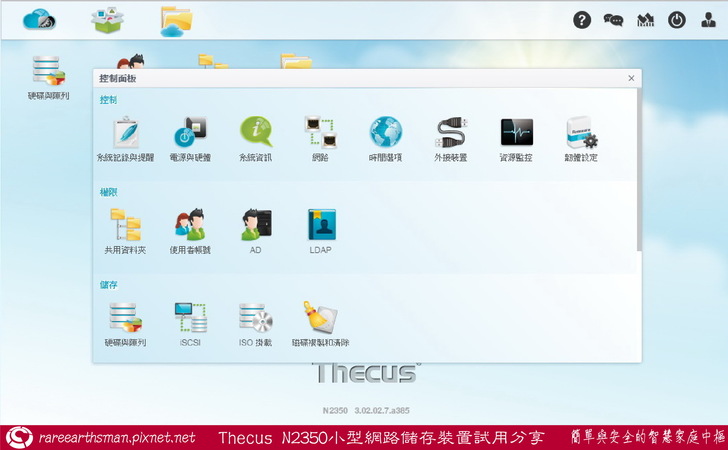Close the 控制面板 window

click(631, 78)
